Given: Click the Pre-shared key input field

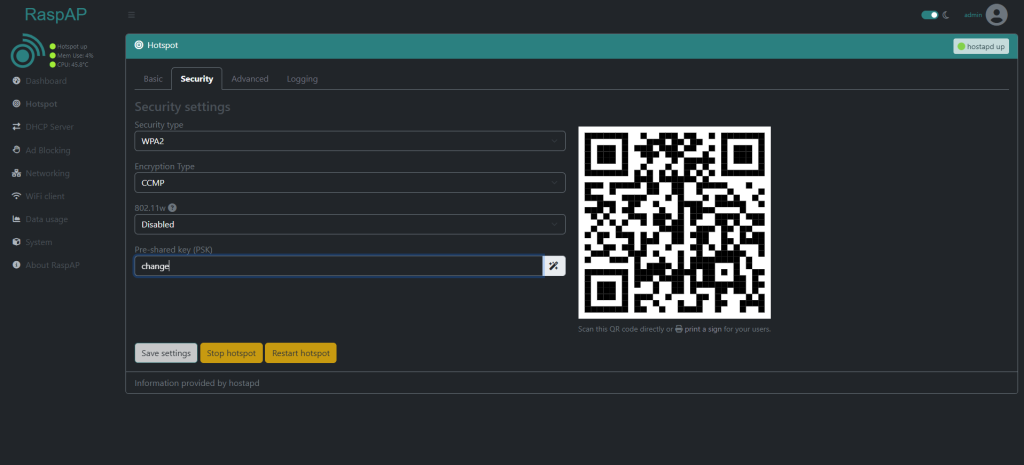Looking at the screenshot, I should (x=338, y=266).
